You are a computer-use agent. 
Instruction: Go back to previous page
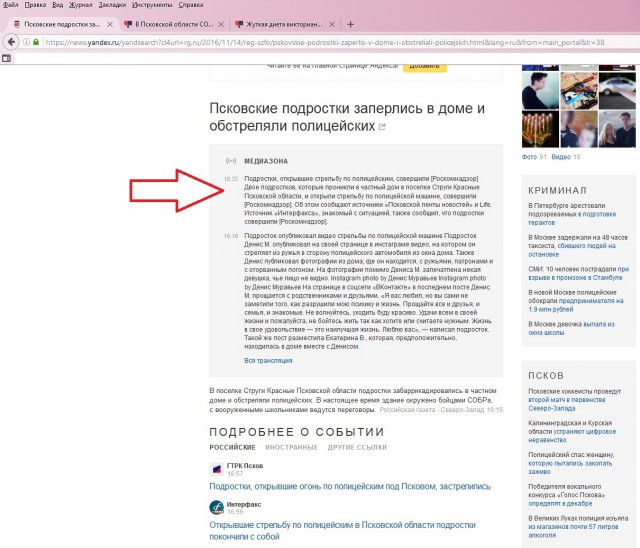pyautogui.click(x=11, y=42)
